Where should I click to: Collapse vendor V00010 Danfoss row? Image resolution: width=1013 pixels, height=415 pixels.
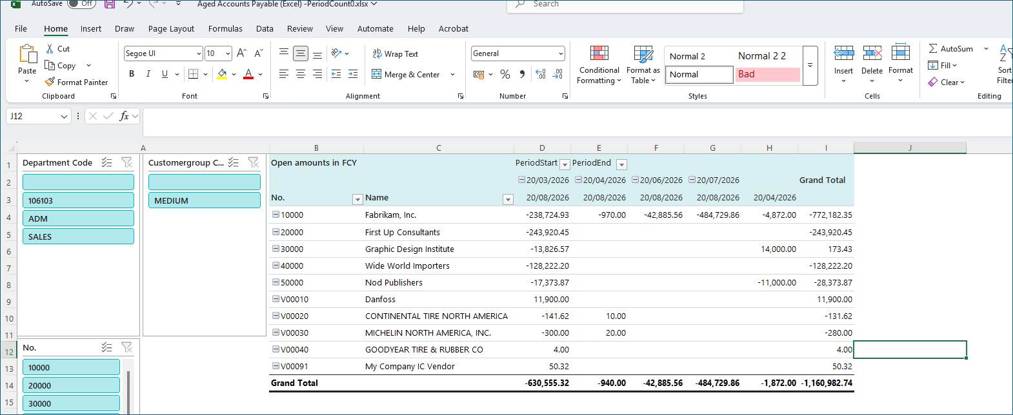276,299
